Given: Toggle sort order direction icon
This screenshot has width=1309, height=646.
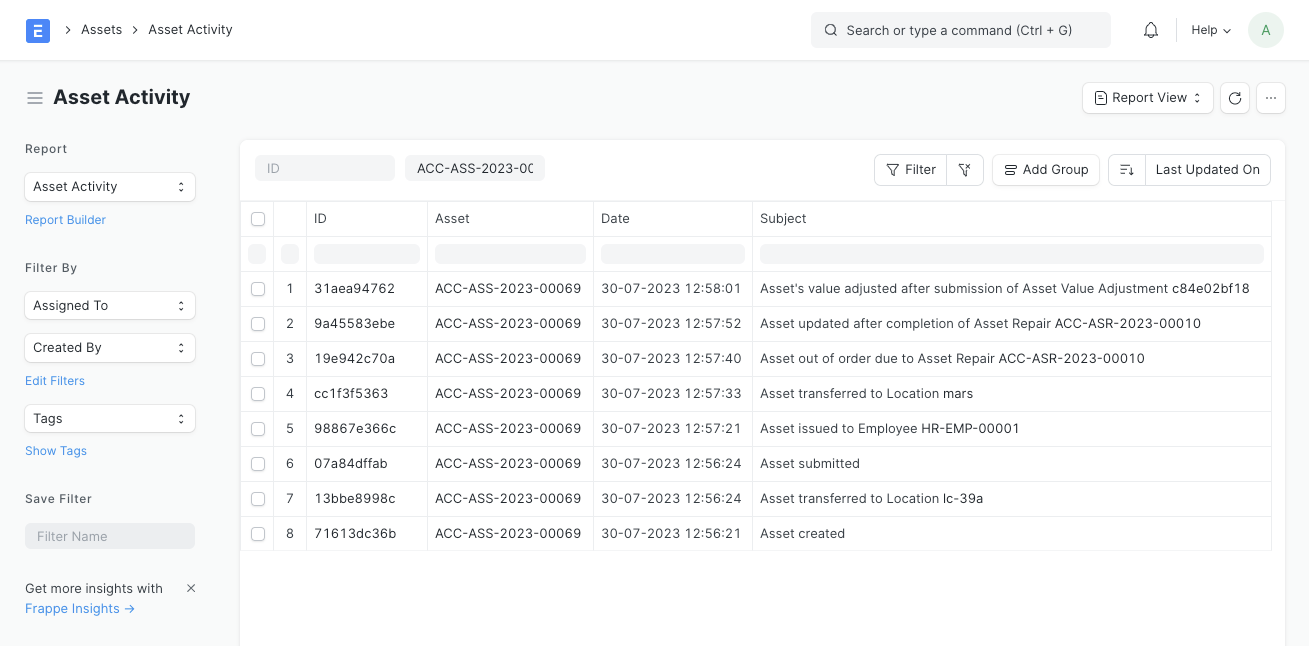Looking at the screenshot, I should click(x=1127, y=170).
